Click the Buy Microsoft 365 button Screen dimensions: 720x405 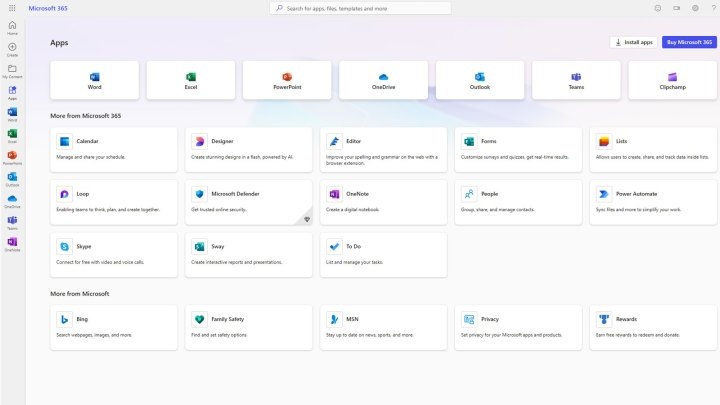click(689, 42)
